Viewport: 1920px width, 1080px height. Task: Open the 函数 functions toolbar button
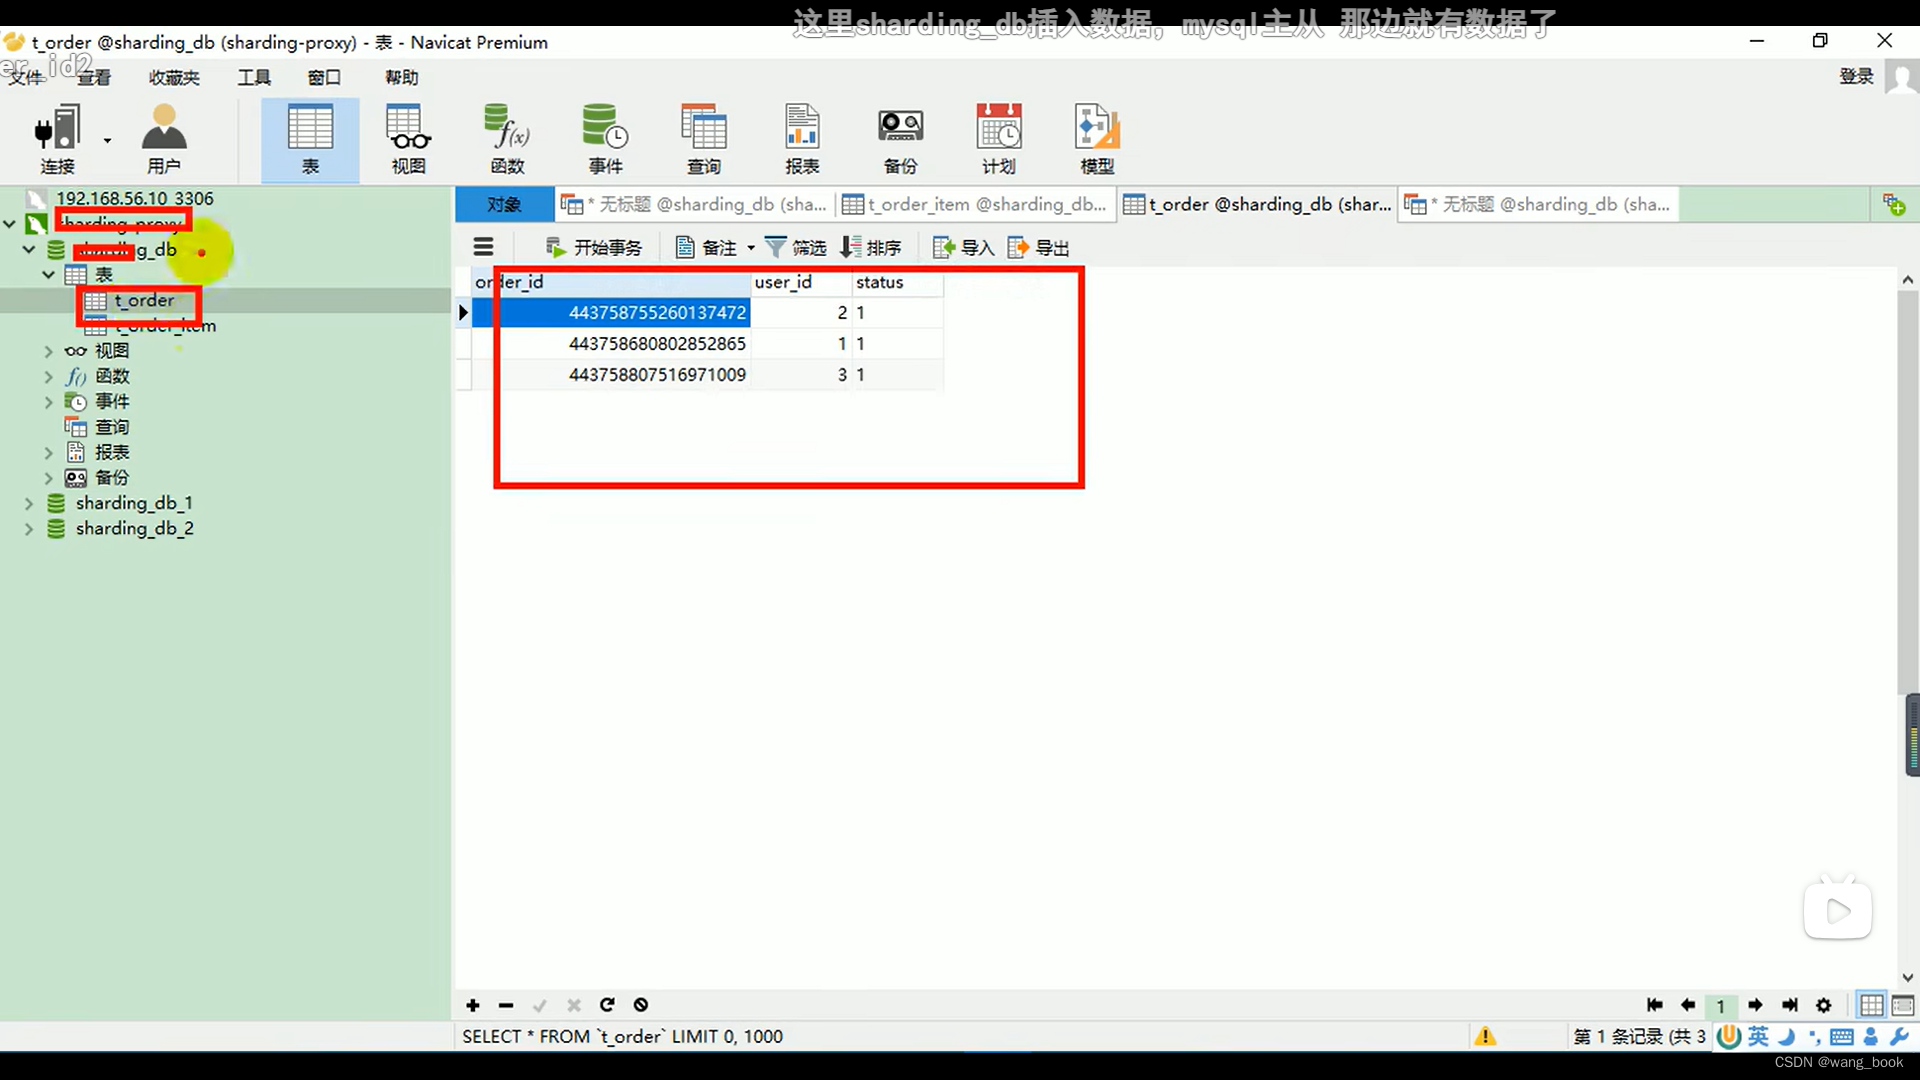507,139
